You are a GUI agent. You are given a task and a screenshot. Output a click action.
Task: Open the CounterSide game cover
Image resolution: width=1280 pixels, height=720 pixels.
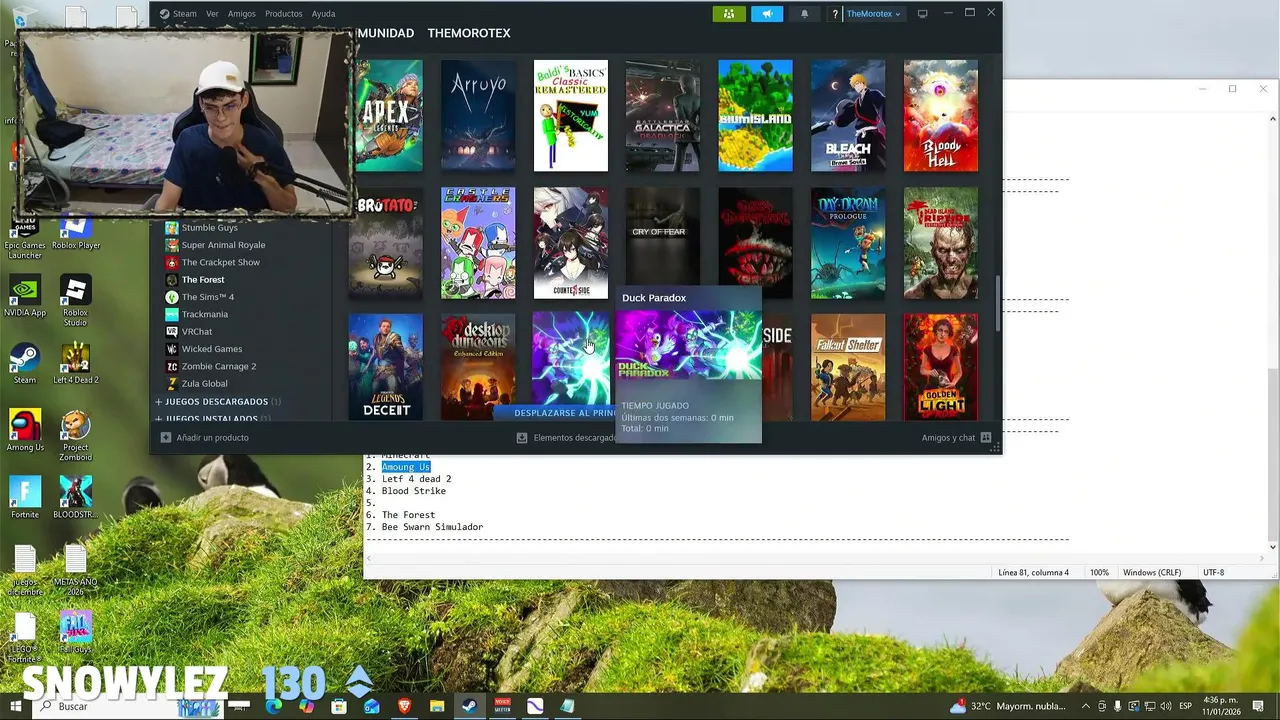click(x=571, y=243)
